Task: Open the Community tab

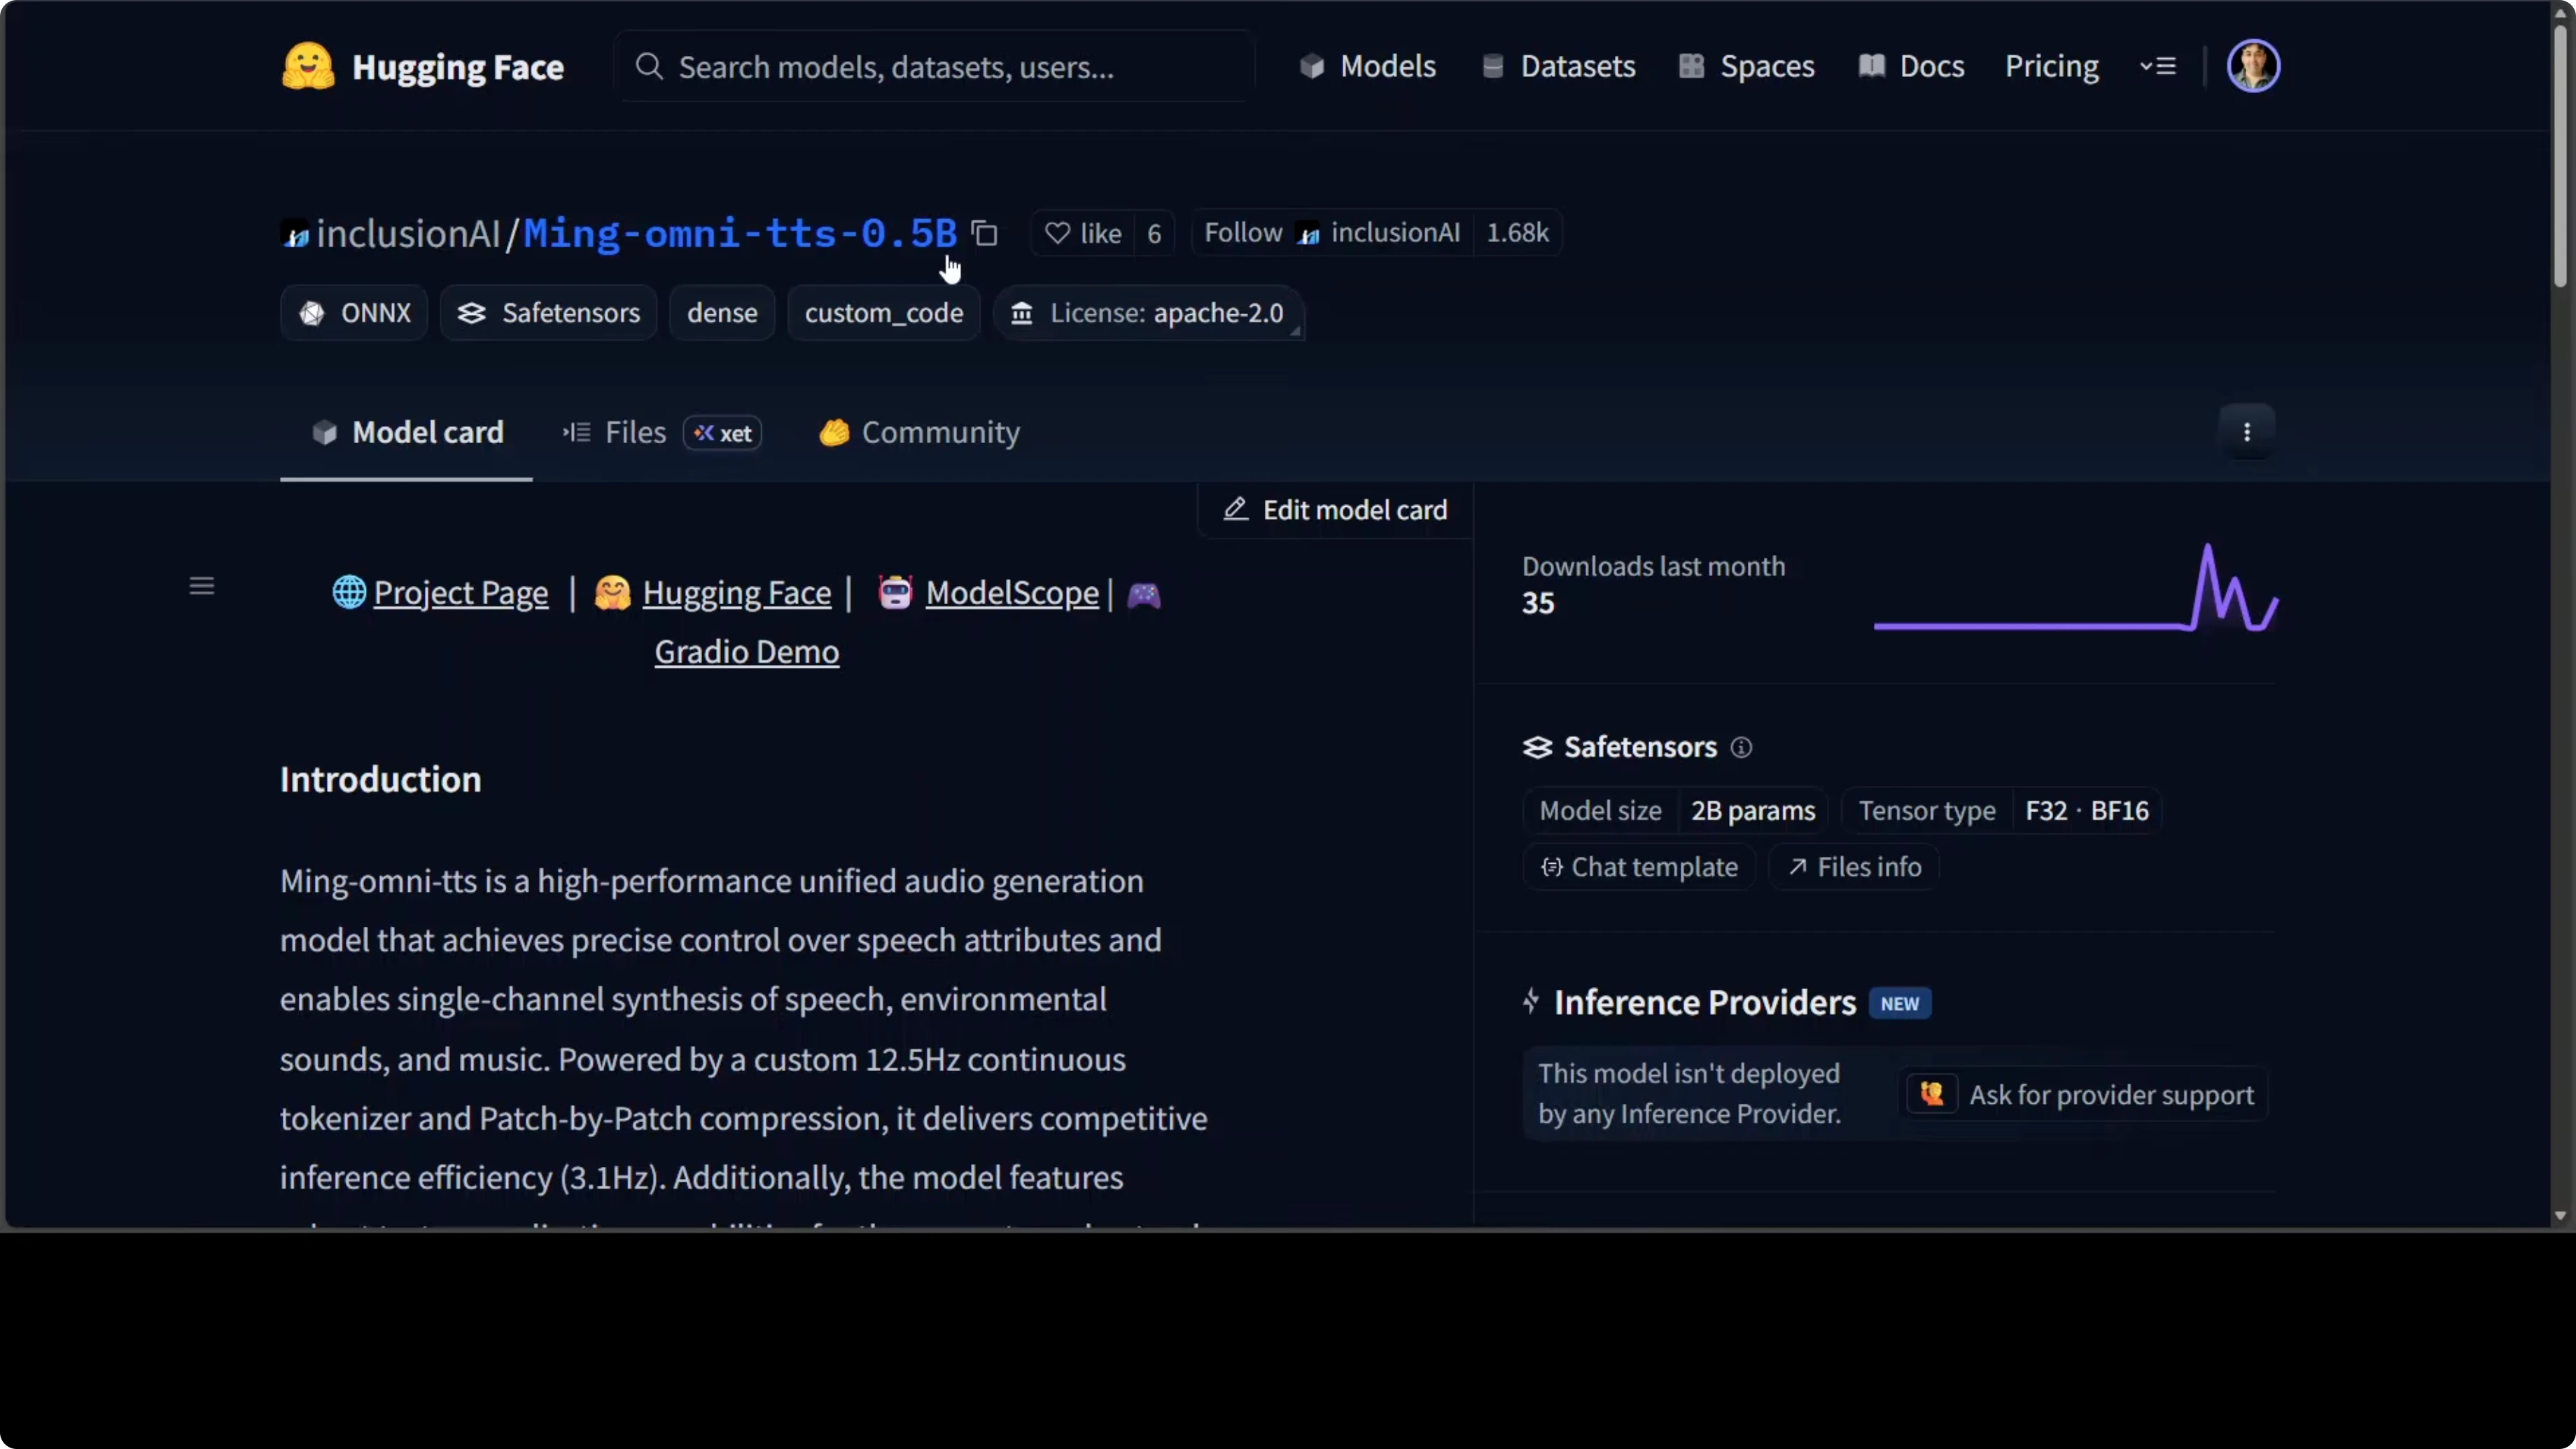Action: 918,432
